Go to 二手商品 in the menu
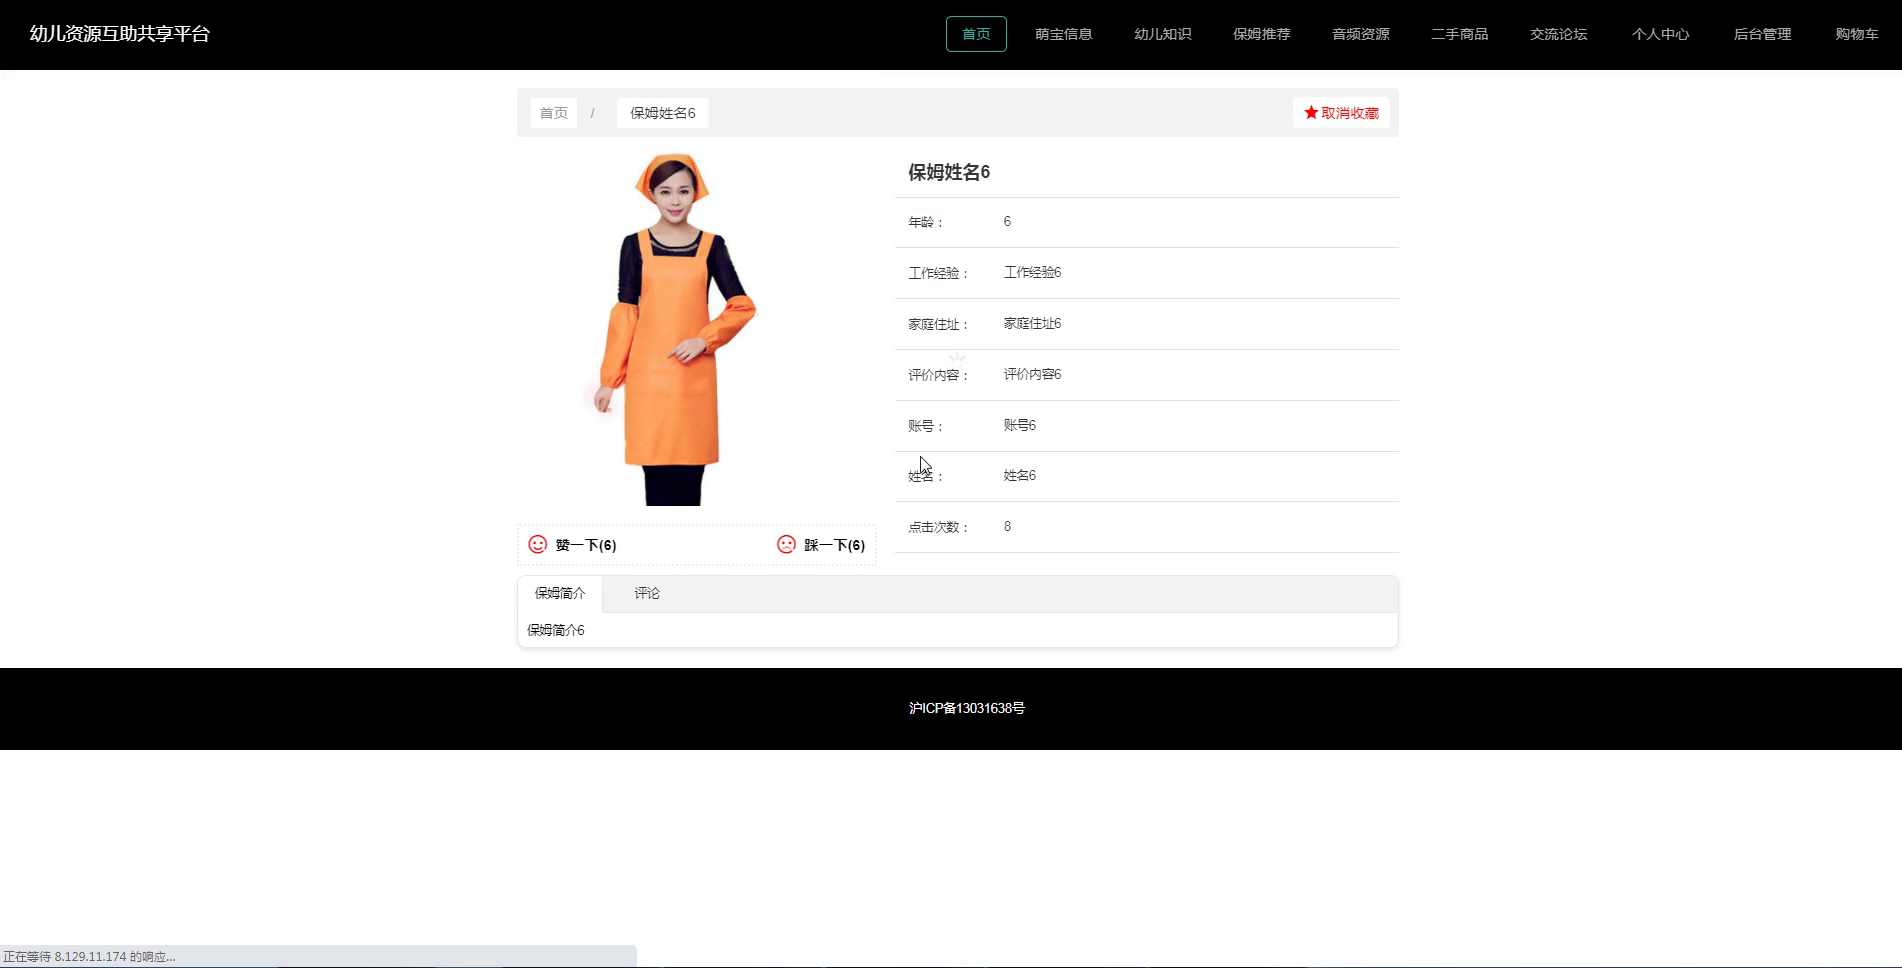 (1460, 34)
